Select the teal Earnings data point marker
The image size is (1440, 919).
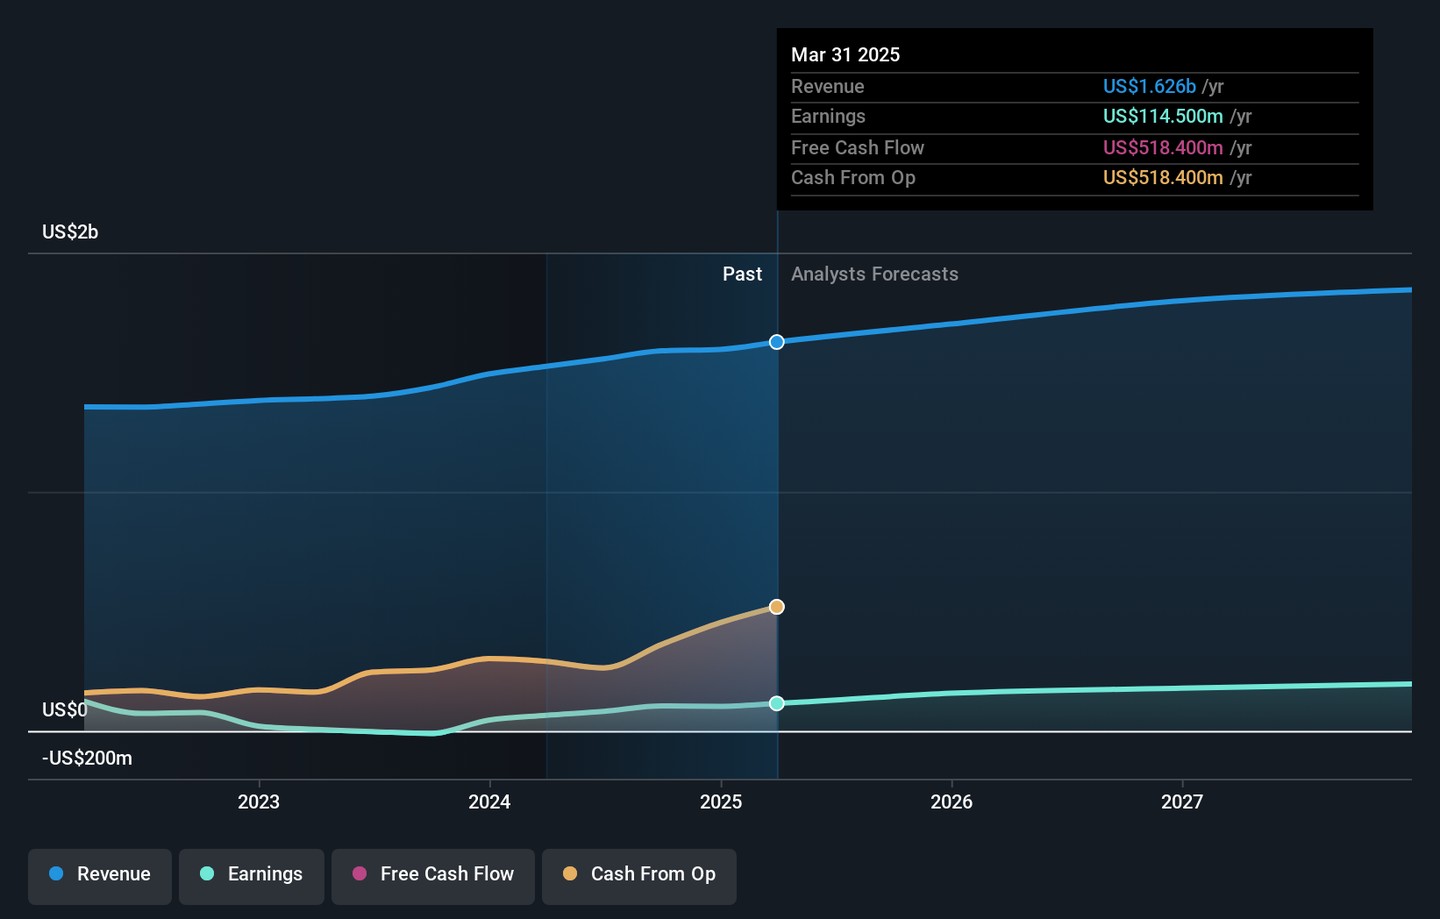(777, 704)
